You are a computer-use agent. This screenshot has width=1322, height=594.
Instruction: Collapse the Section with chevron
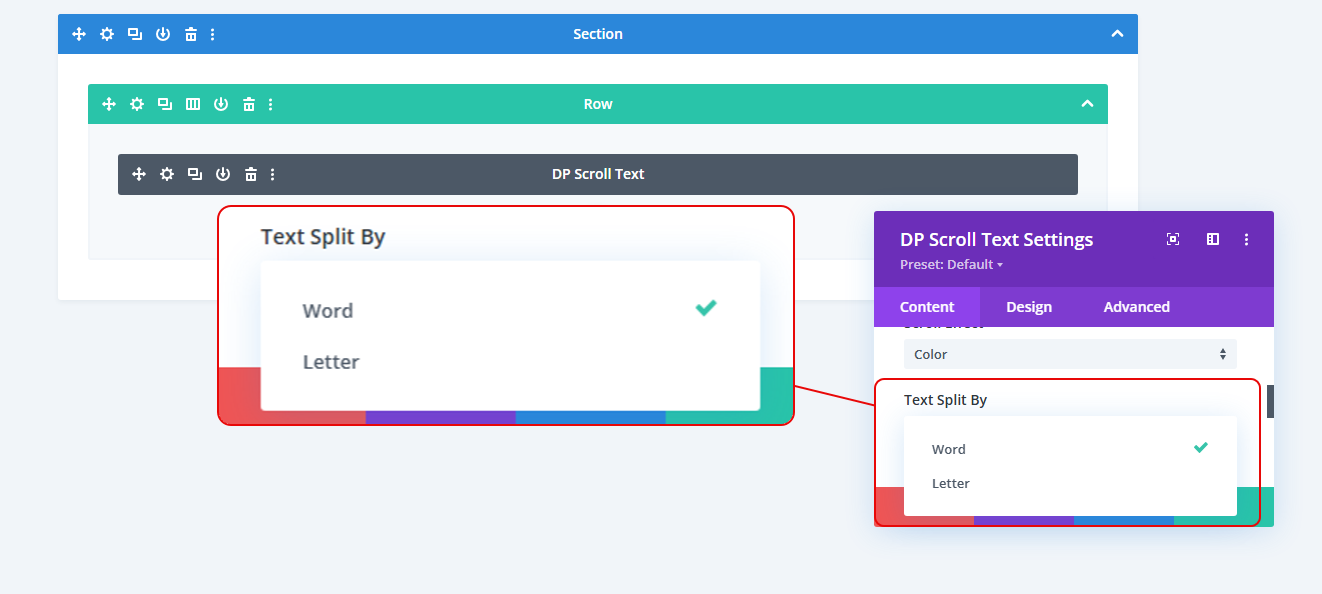(1117, 34)
